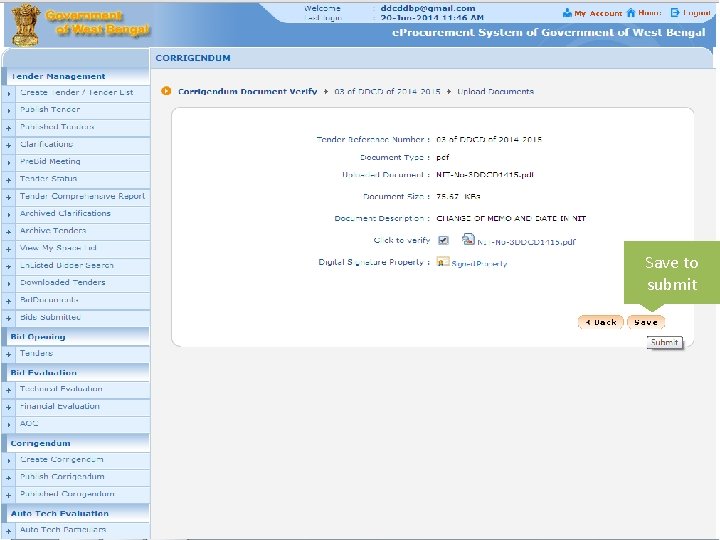Expand plus sign beside Financial Evaluation

point(8,407)
